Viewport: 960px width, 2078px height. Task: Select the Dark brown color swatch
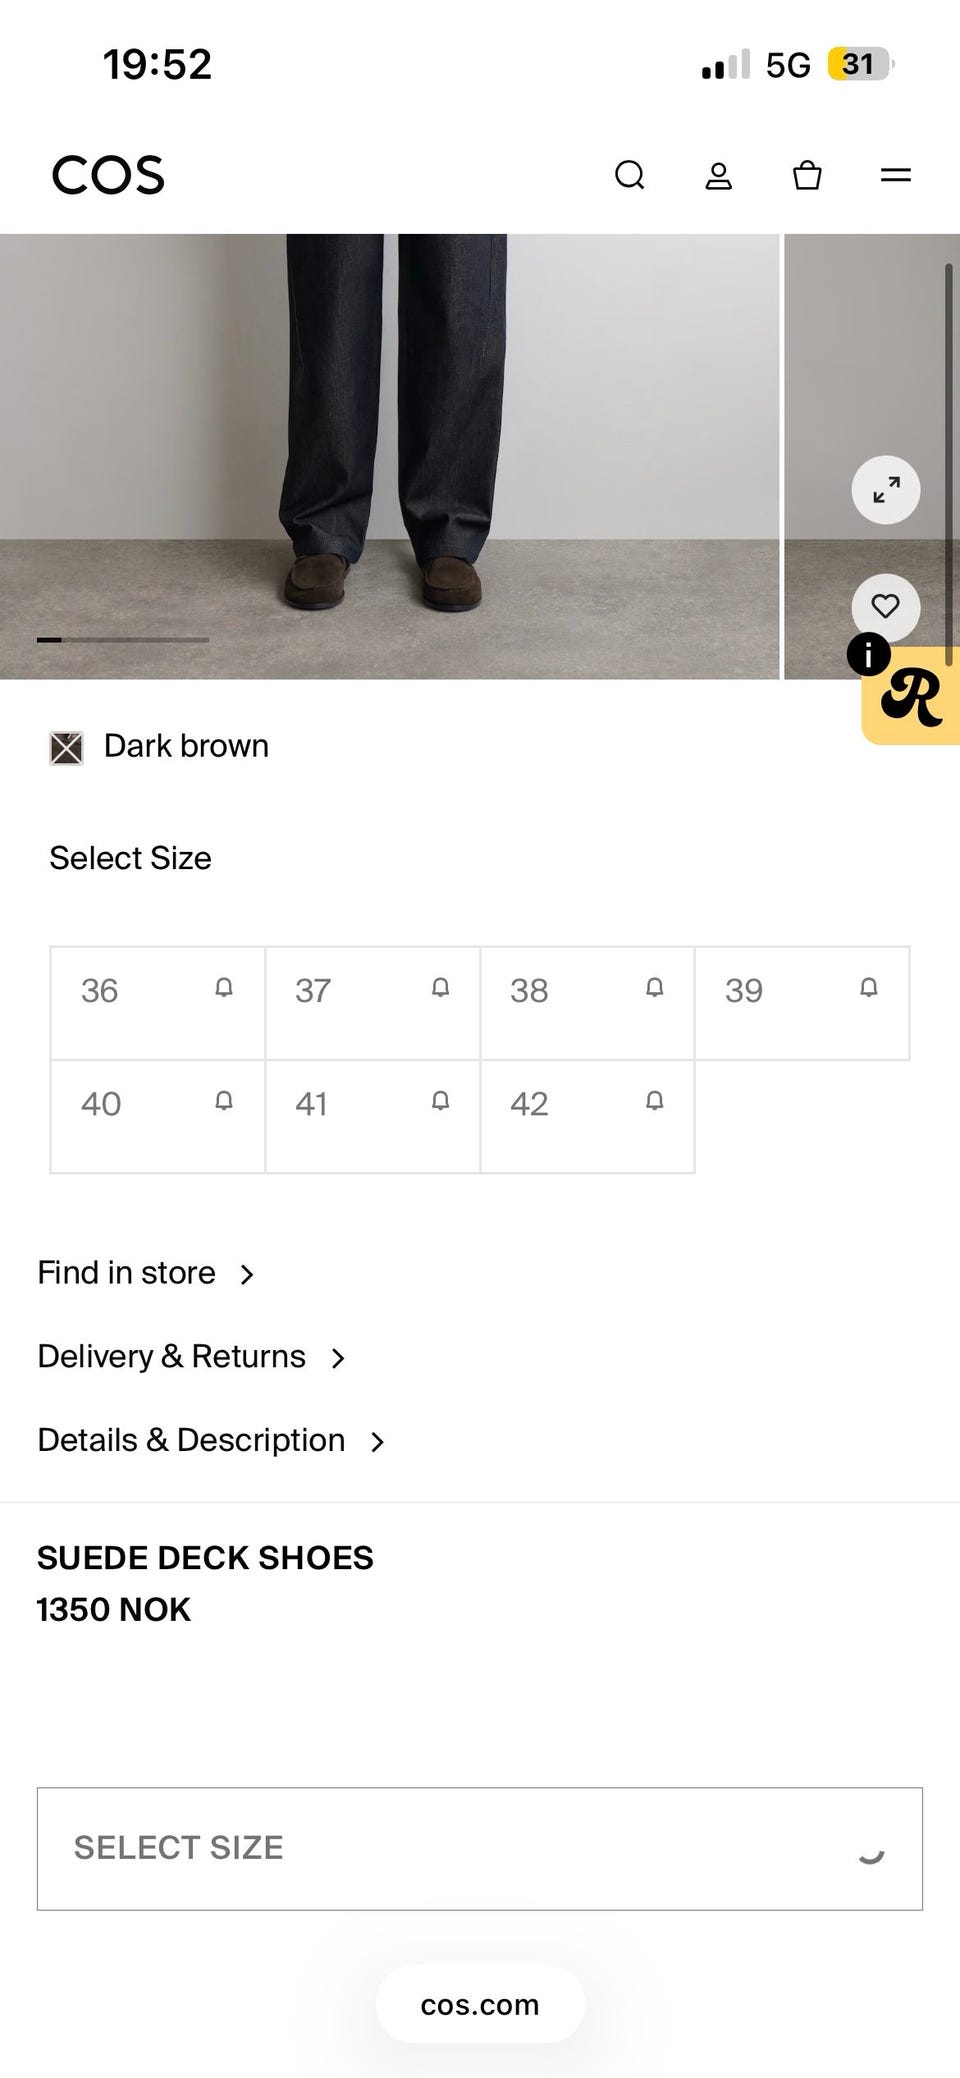click(x=66, y=748)
